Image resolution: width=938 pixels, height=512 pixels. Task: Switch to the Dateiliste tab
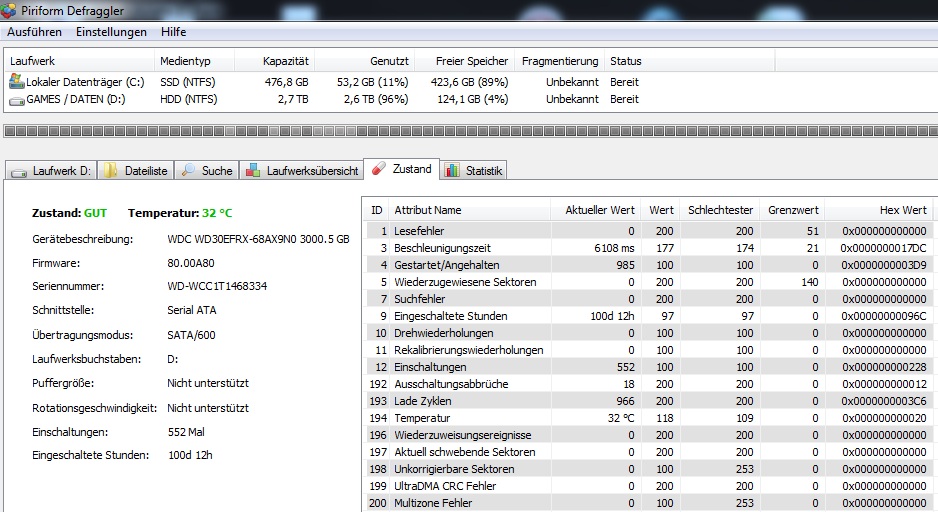pos(136,170)
